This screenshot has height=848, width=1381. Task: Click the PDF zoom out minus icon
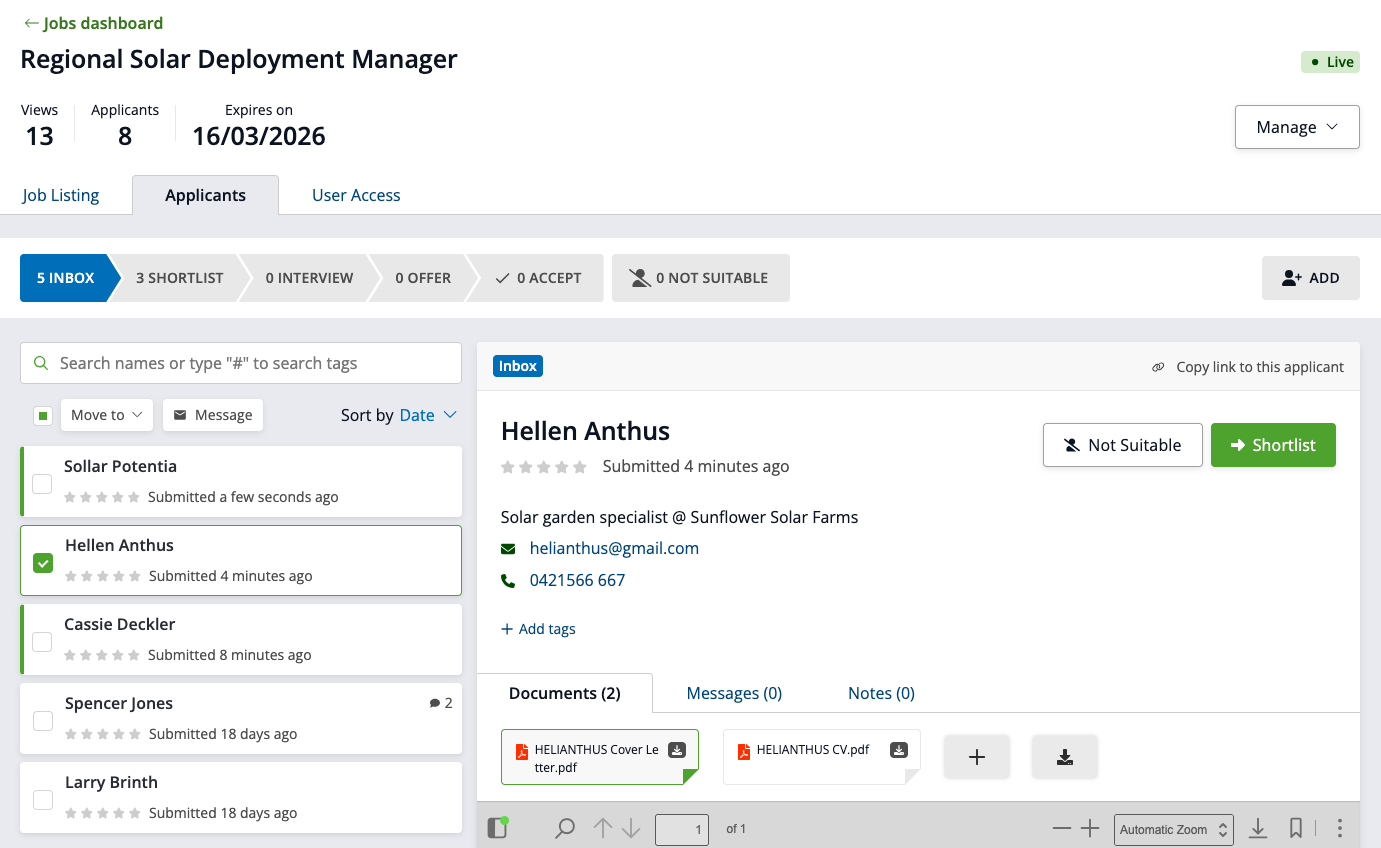(1062, 828)
